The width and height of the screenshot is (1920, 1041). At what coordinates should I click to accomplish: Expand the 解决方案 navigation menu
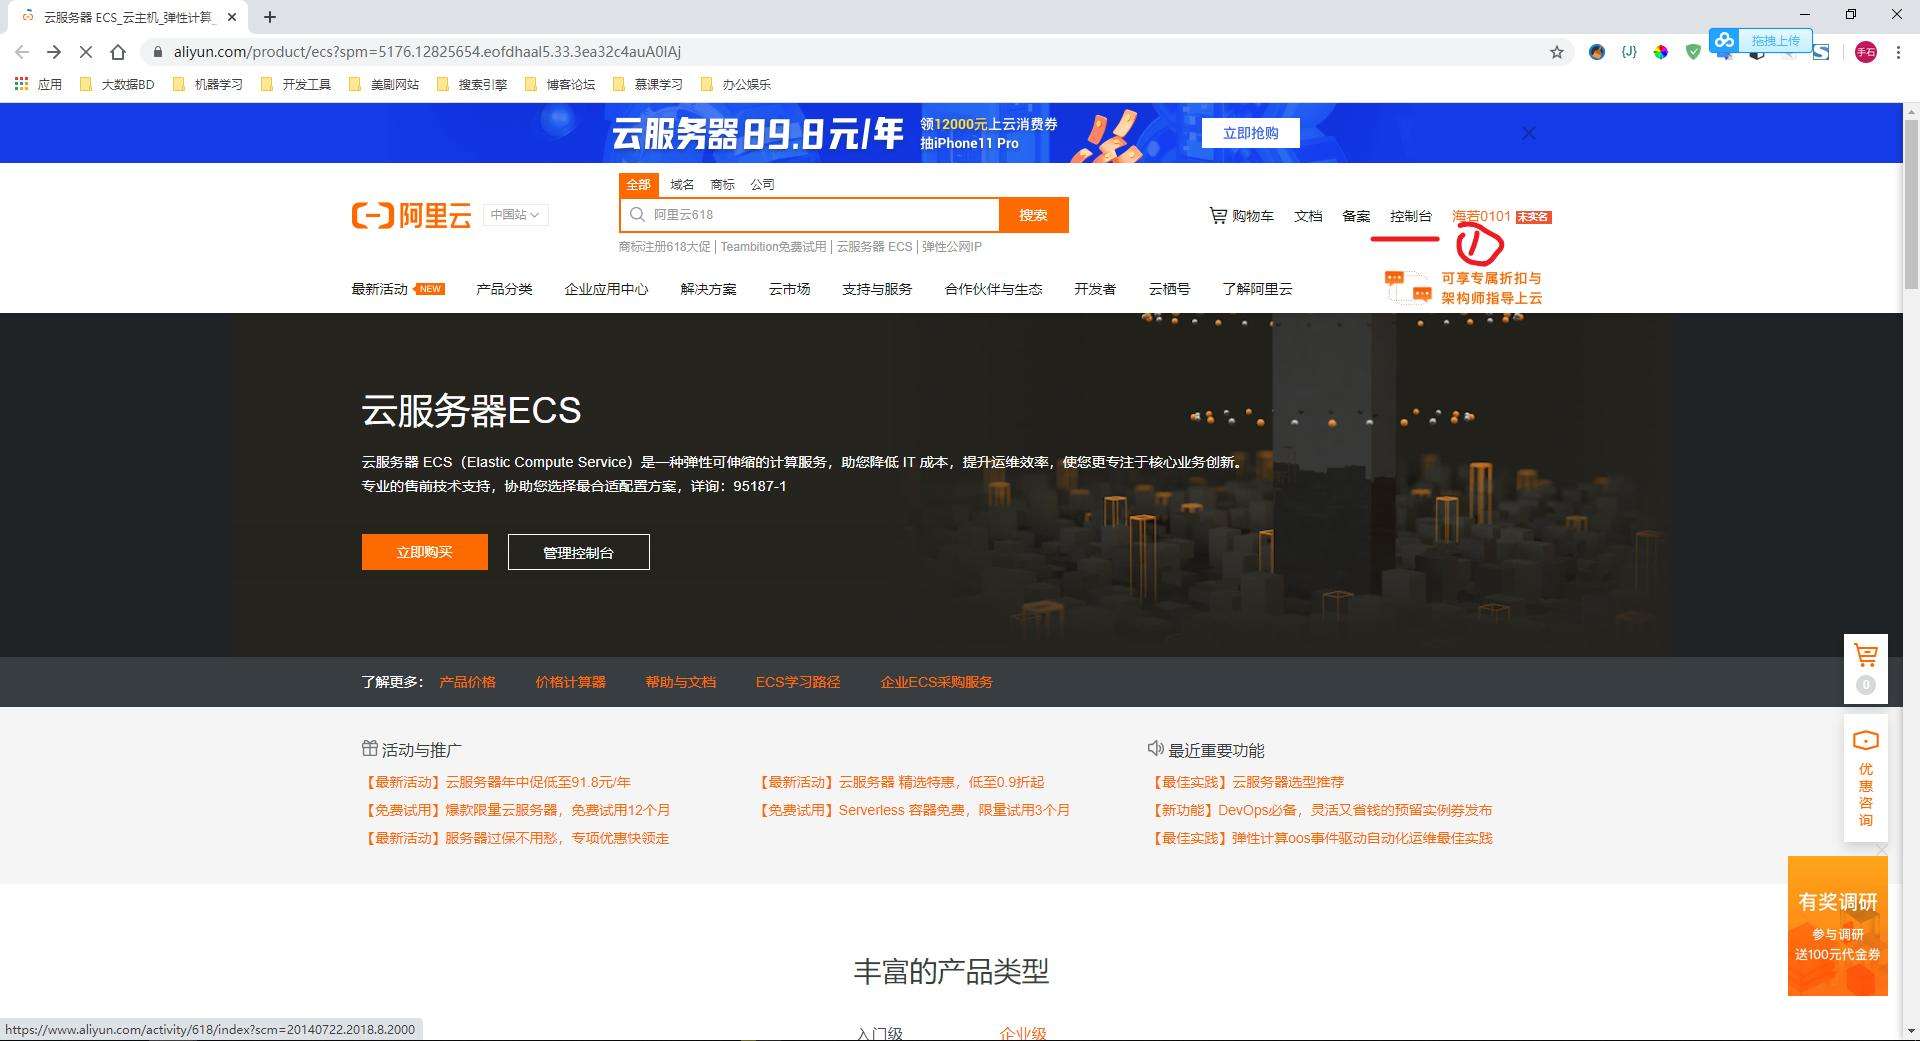(x=708, y=289)
